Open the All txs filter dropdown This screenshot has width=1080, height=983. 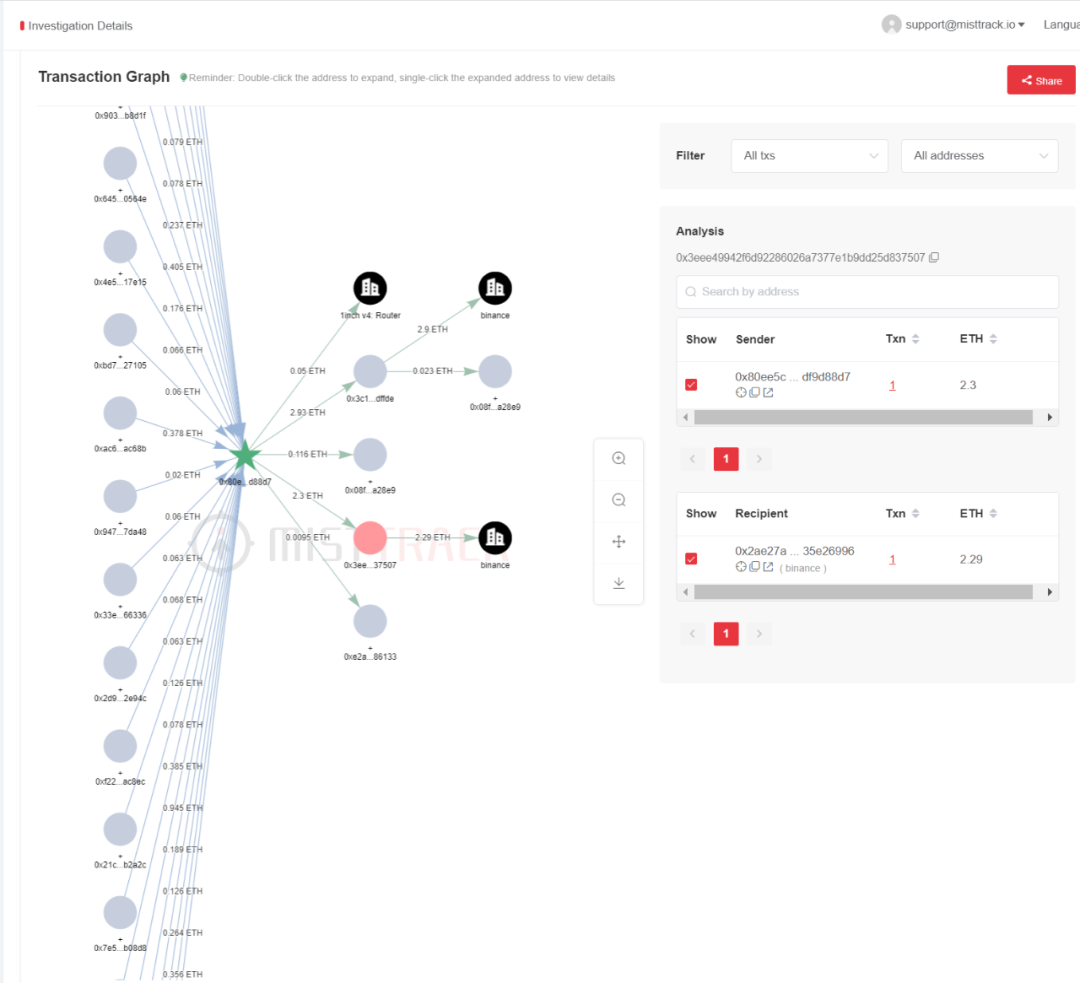click(809, 156)
